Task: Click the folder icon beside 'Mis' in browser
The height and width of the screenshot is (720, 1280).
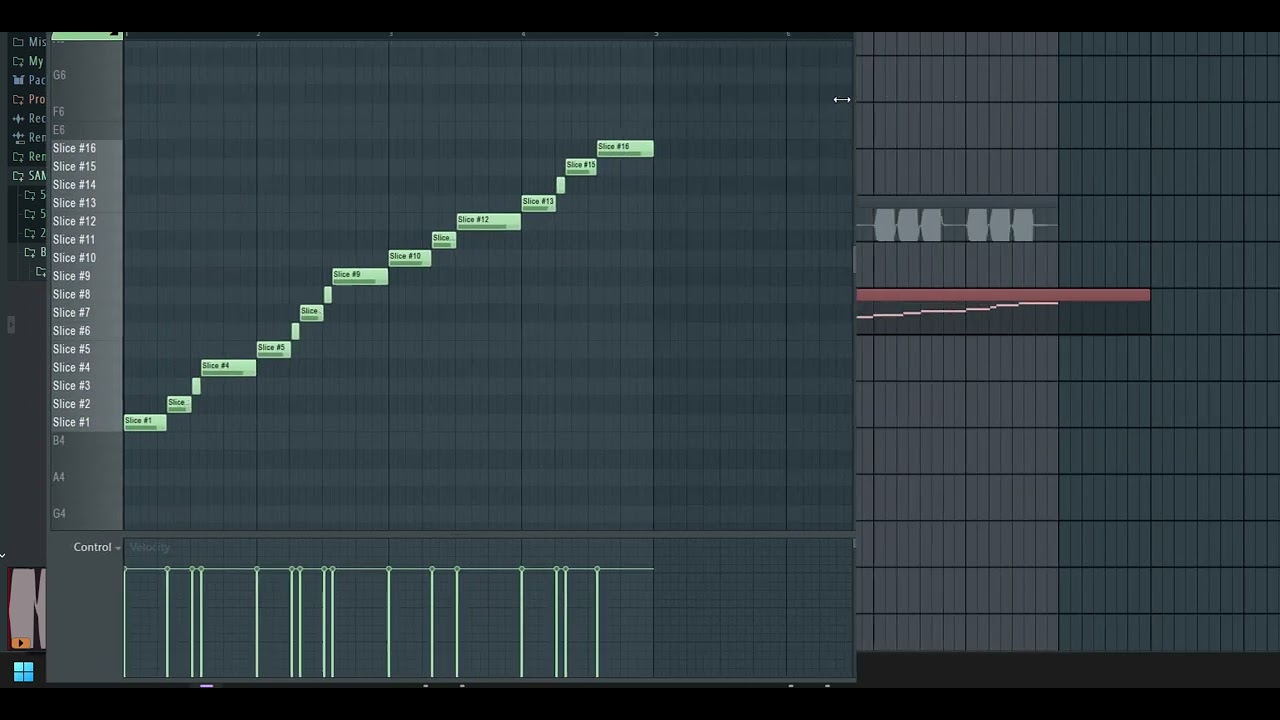Action: [18, 42]
